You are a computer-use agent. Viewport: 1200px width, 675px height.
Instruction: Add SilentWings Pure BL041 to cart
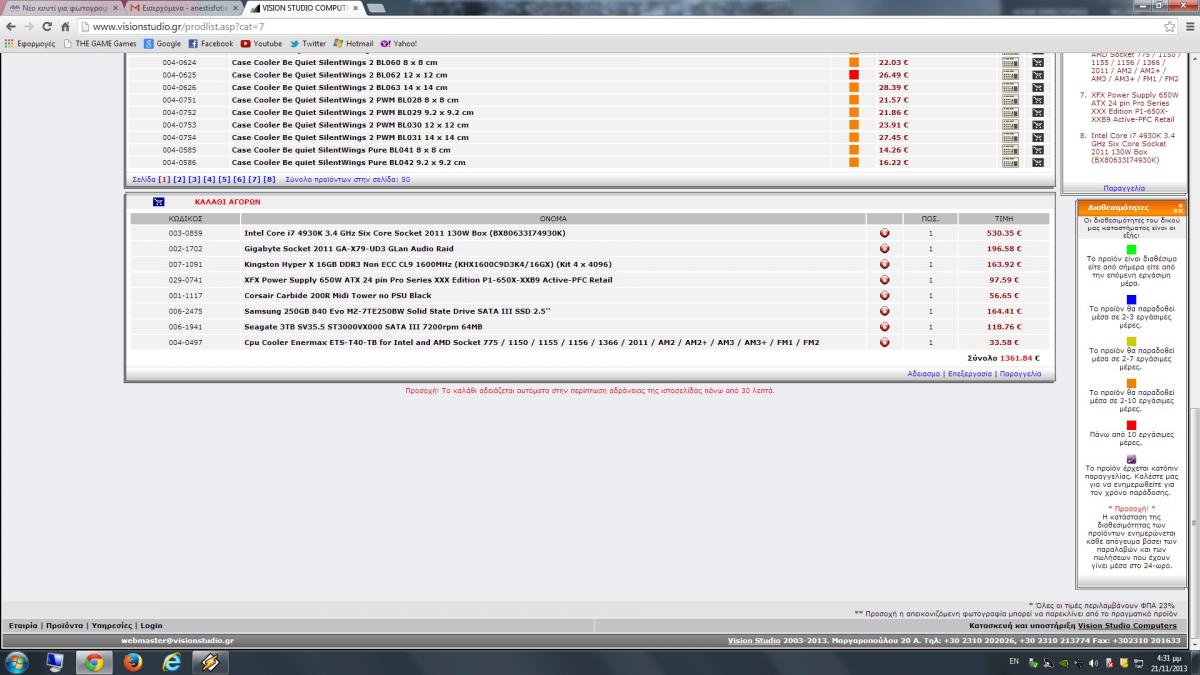(1037, 150)
